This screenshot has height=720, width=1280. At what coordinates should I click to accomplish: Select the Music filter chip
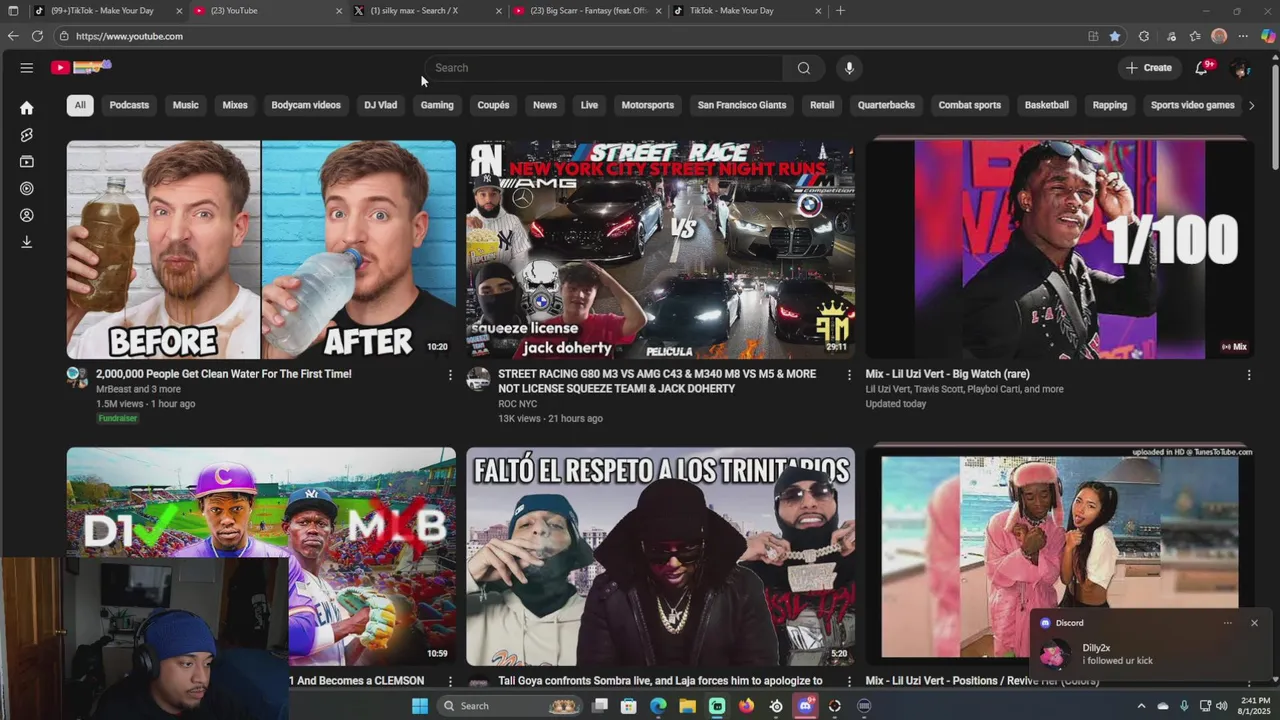coord(186,105)
